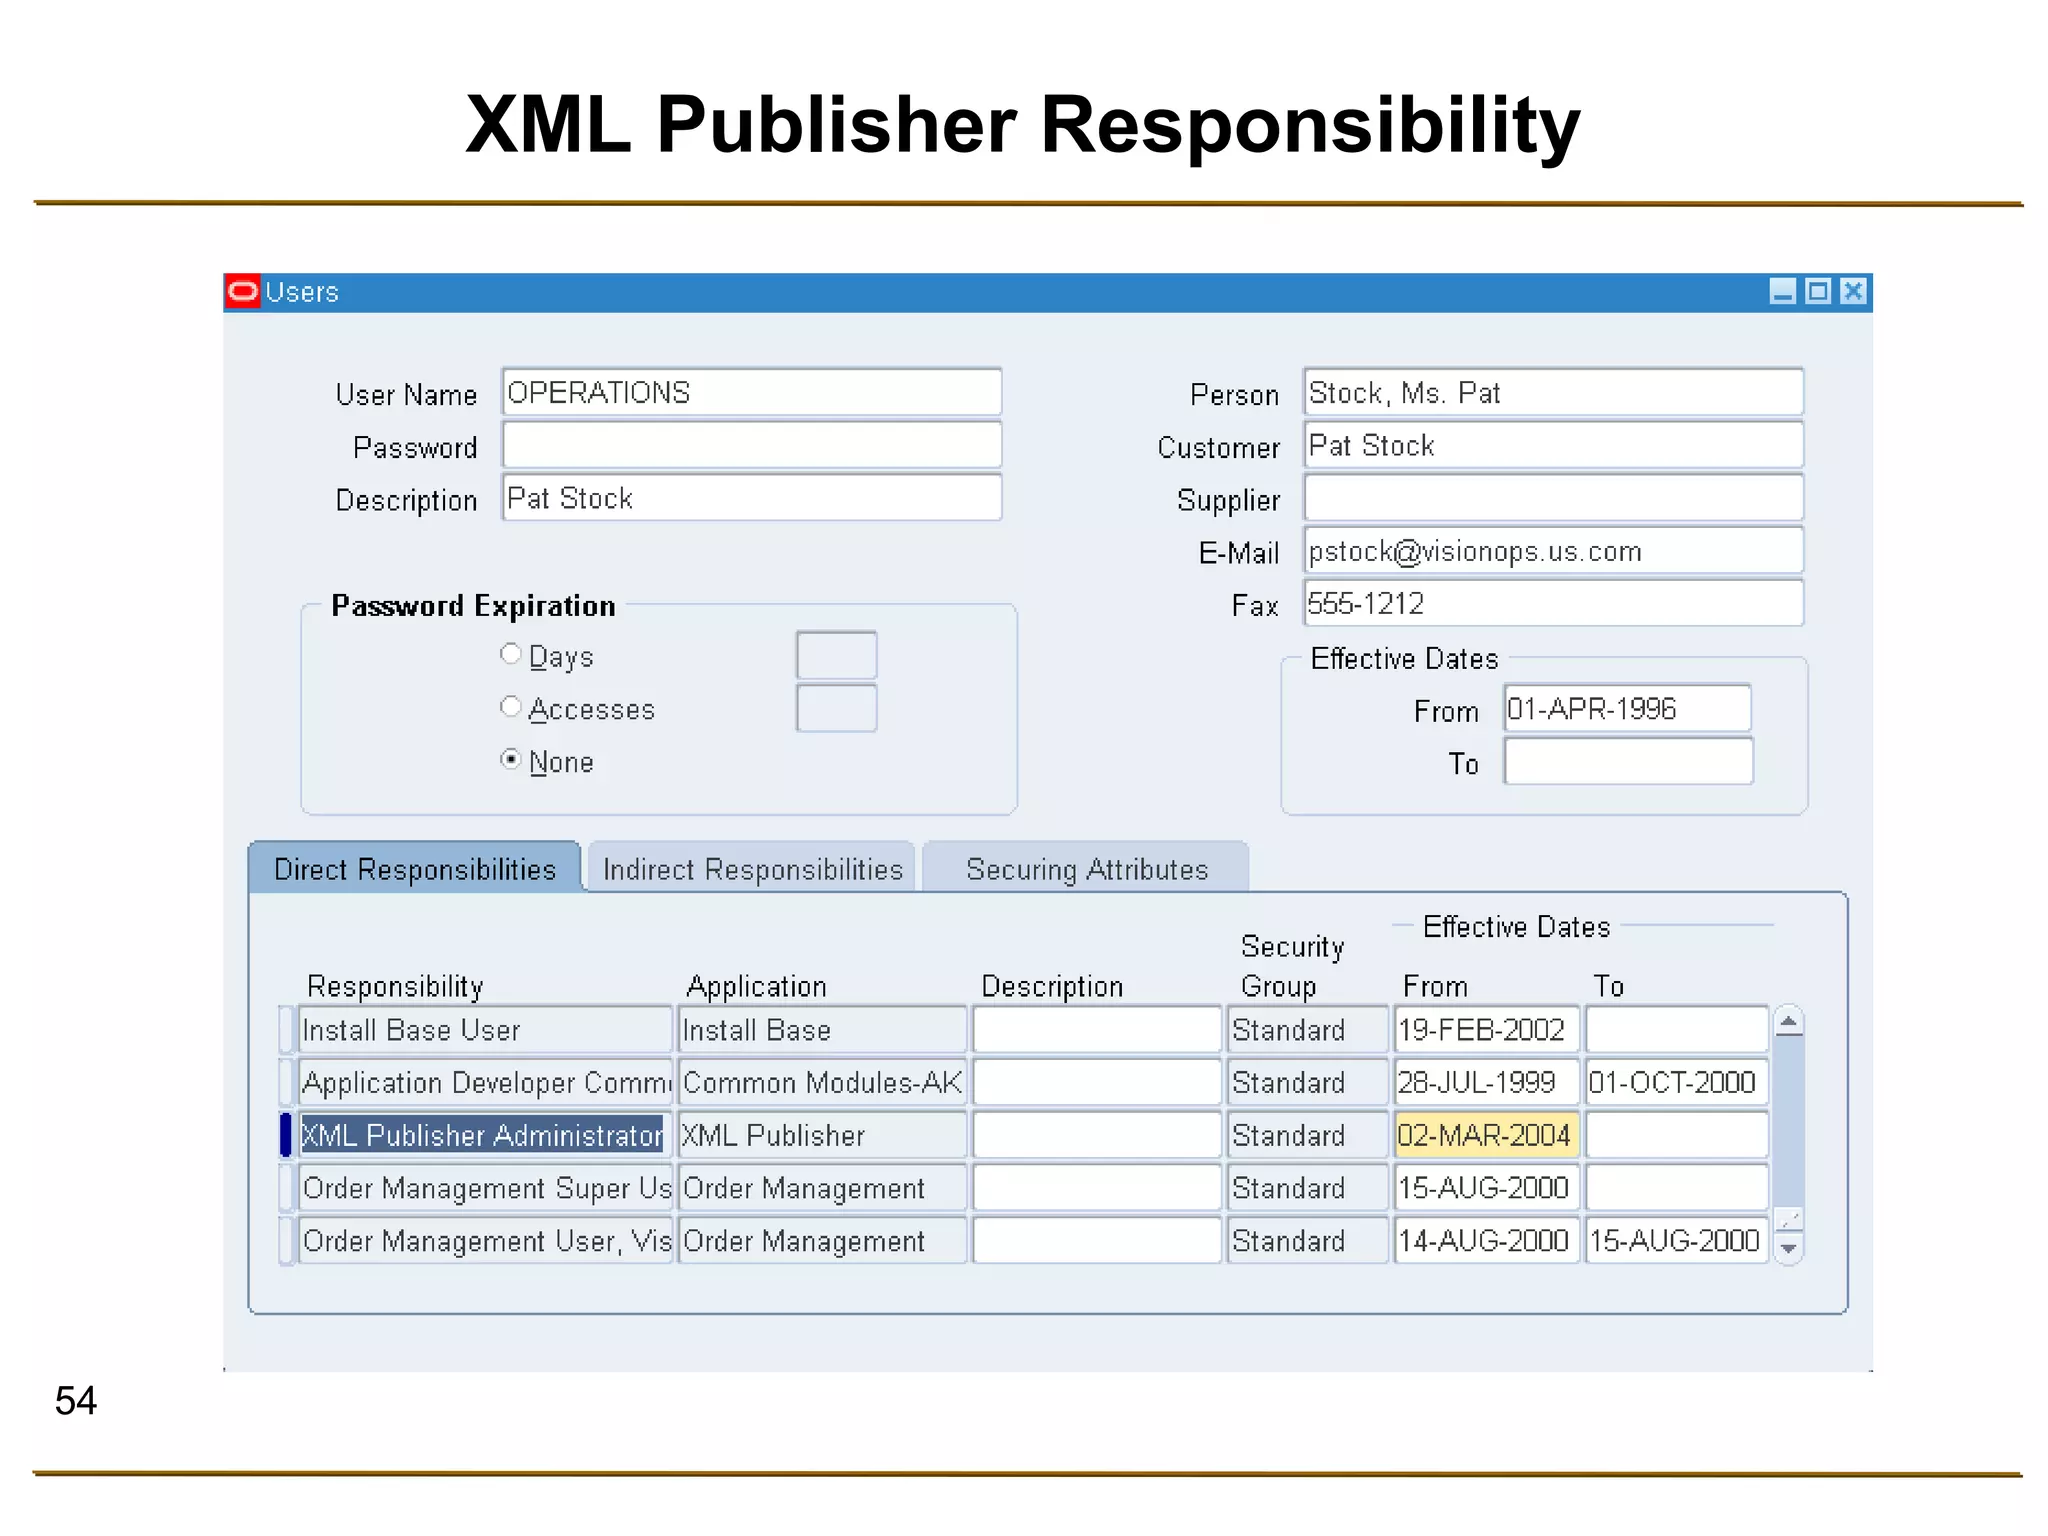Open the Indirect Responsibilities tab
Screen dimensions: 2048x1536
(752, 868)
